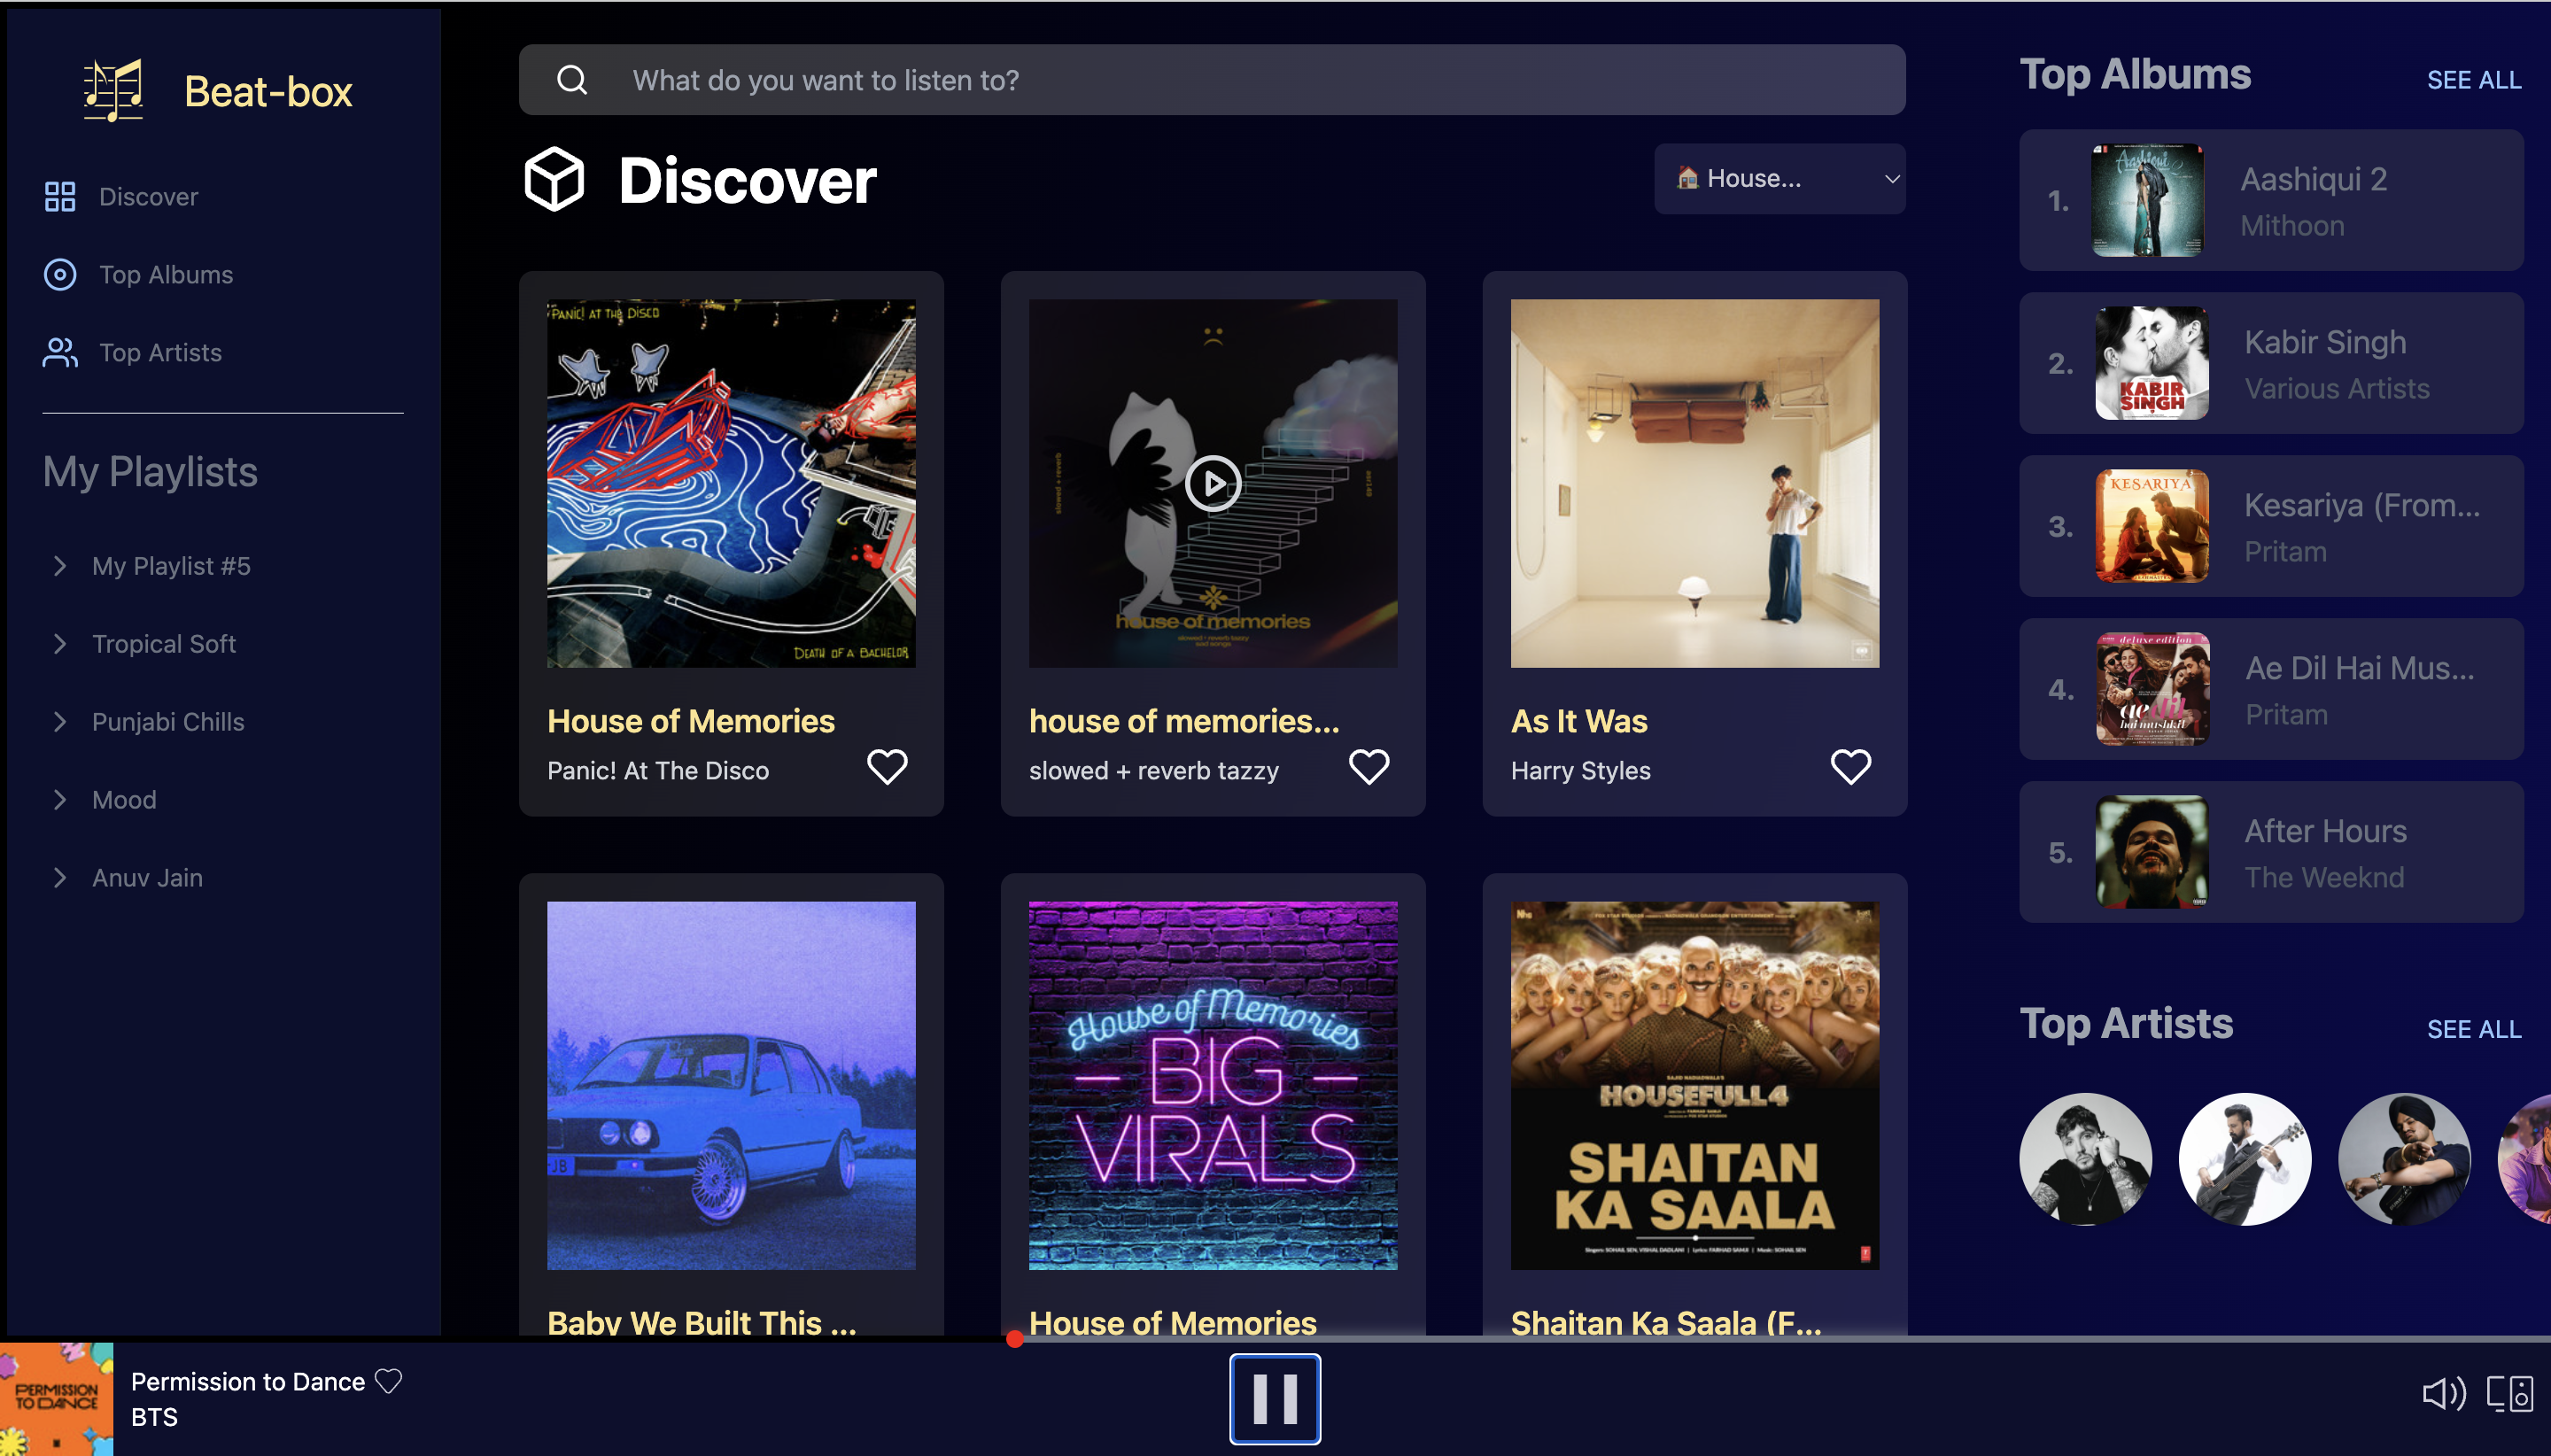Click SEE ALL beside Top Artists
Image resolution: width=2551 pixels, height=1456 pixels.
point(2473,1029)
